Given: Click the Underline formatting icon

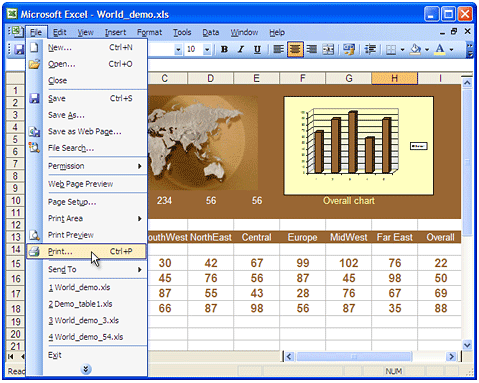Looking at the screenshot, I should [x=257, y=50].
